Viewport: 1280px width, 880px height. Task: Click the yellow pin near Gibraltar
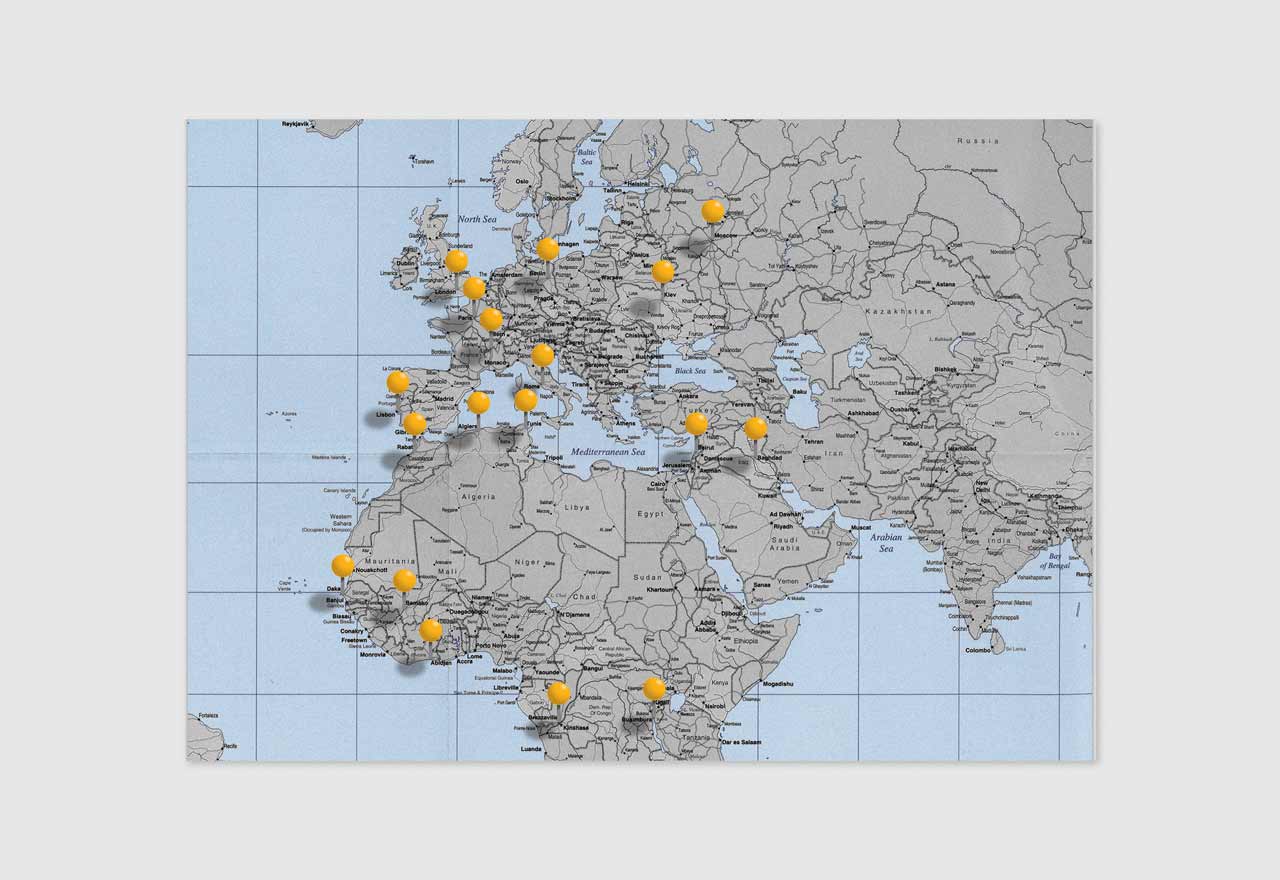pyautogui.click(x=415, y=424)
